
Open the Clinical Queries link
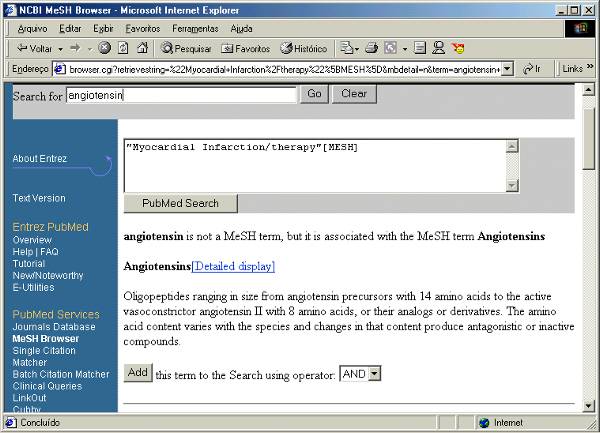pyautogui.click(x=47, y=386)
